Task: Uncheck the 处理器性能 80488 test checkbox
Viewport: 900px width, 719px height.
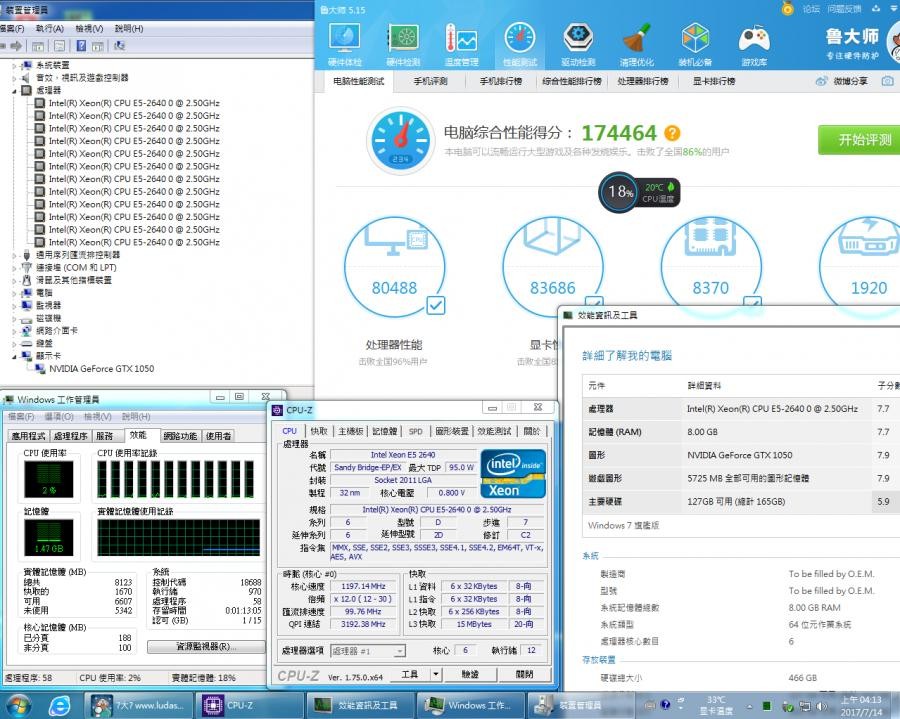Action: 436,305
